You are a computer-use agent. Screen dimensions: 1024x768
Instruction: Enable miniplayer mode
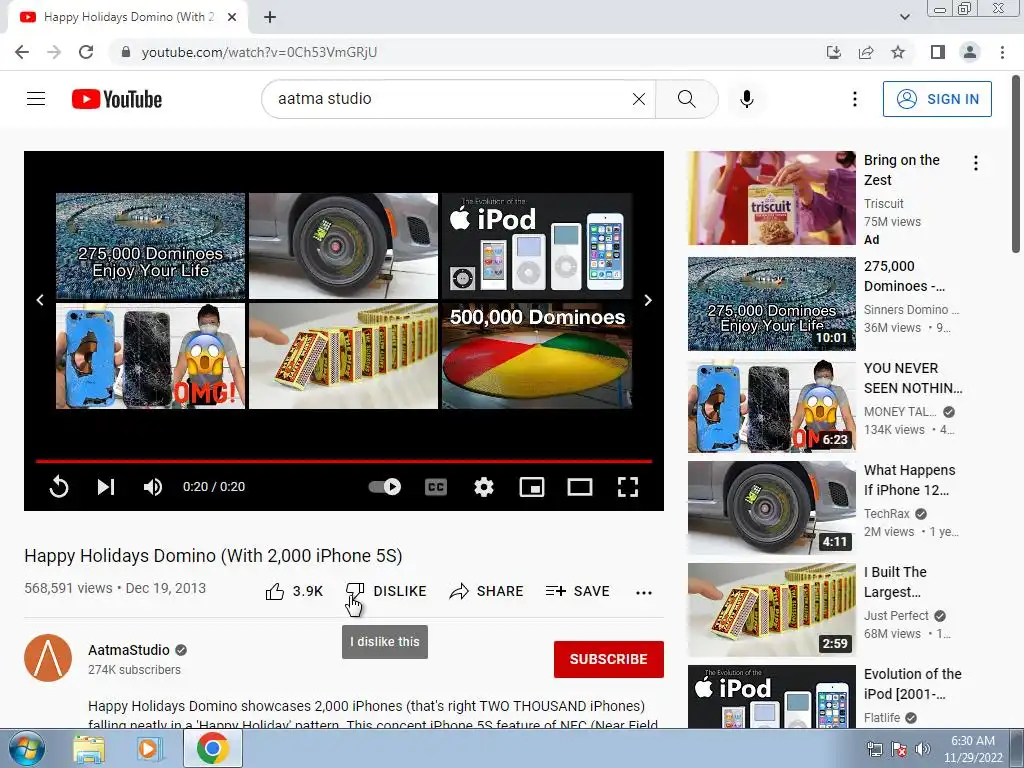pyautogui.click(x=532, y=487)
